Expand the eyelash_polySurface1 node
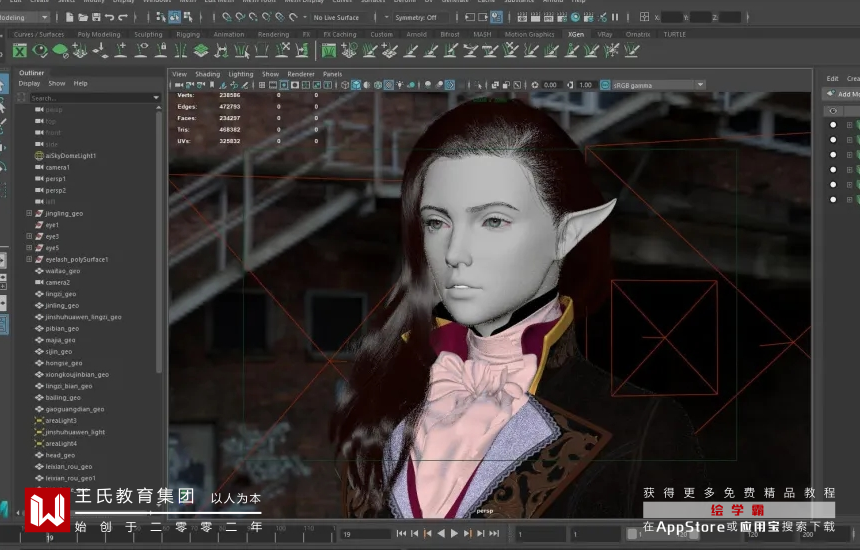This screenshot has width=860, height=550. tap(29, 259)
